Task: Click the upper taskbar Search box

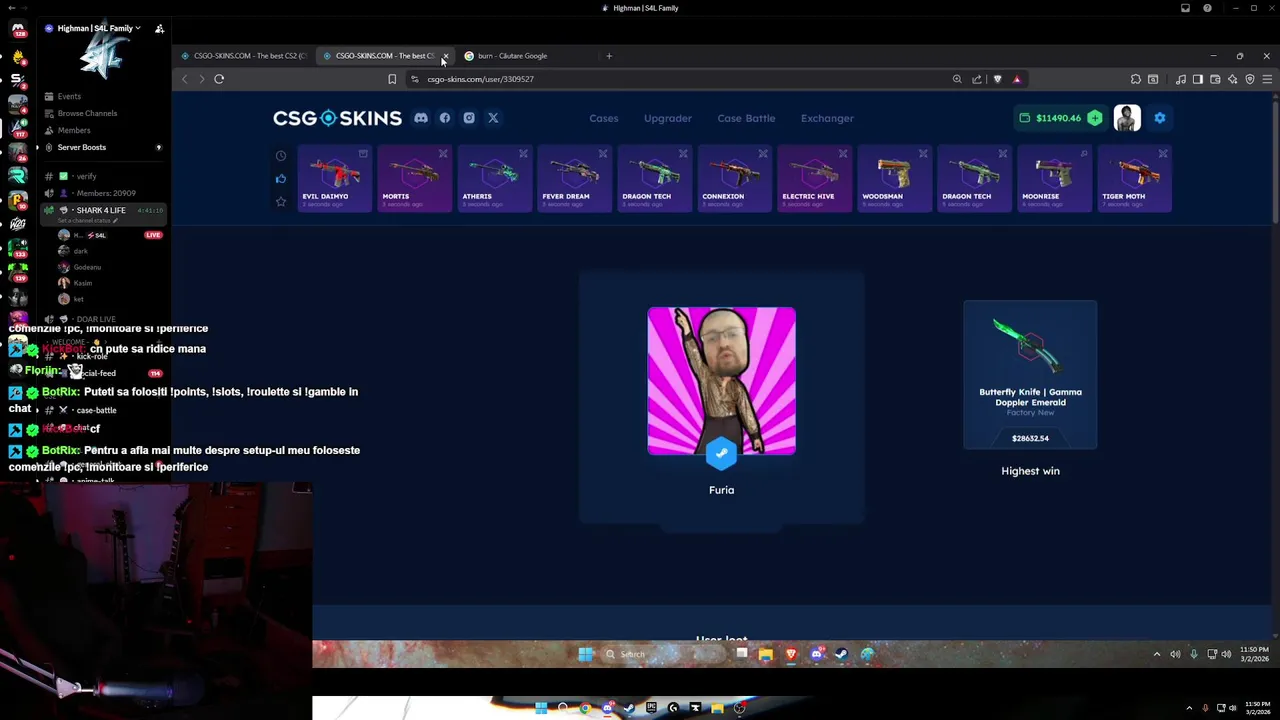Action: tap(664, 654)
